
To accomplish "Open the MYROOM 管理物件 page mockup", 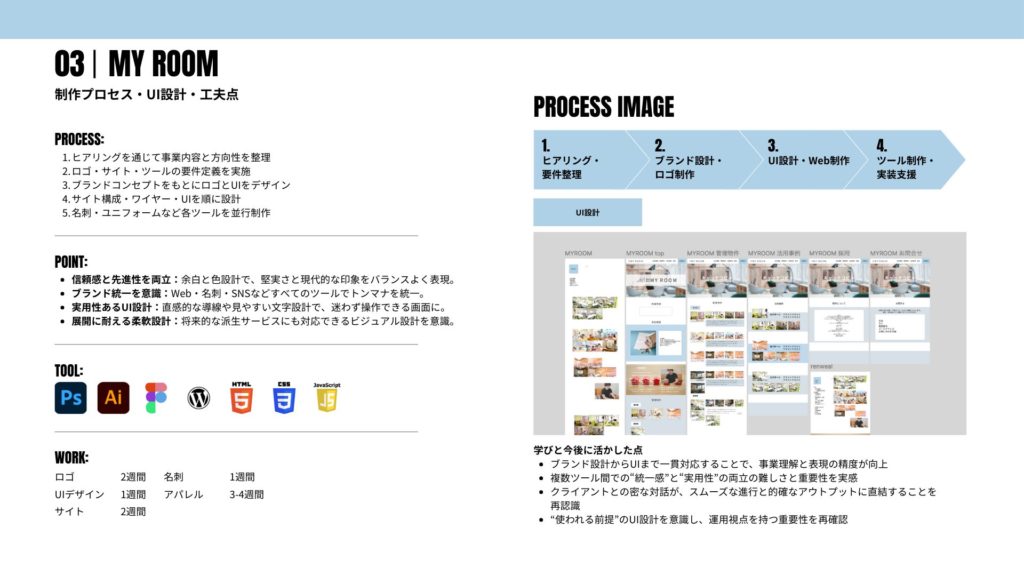I will pyautogui.click(x=716, y=340).
